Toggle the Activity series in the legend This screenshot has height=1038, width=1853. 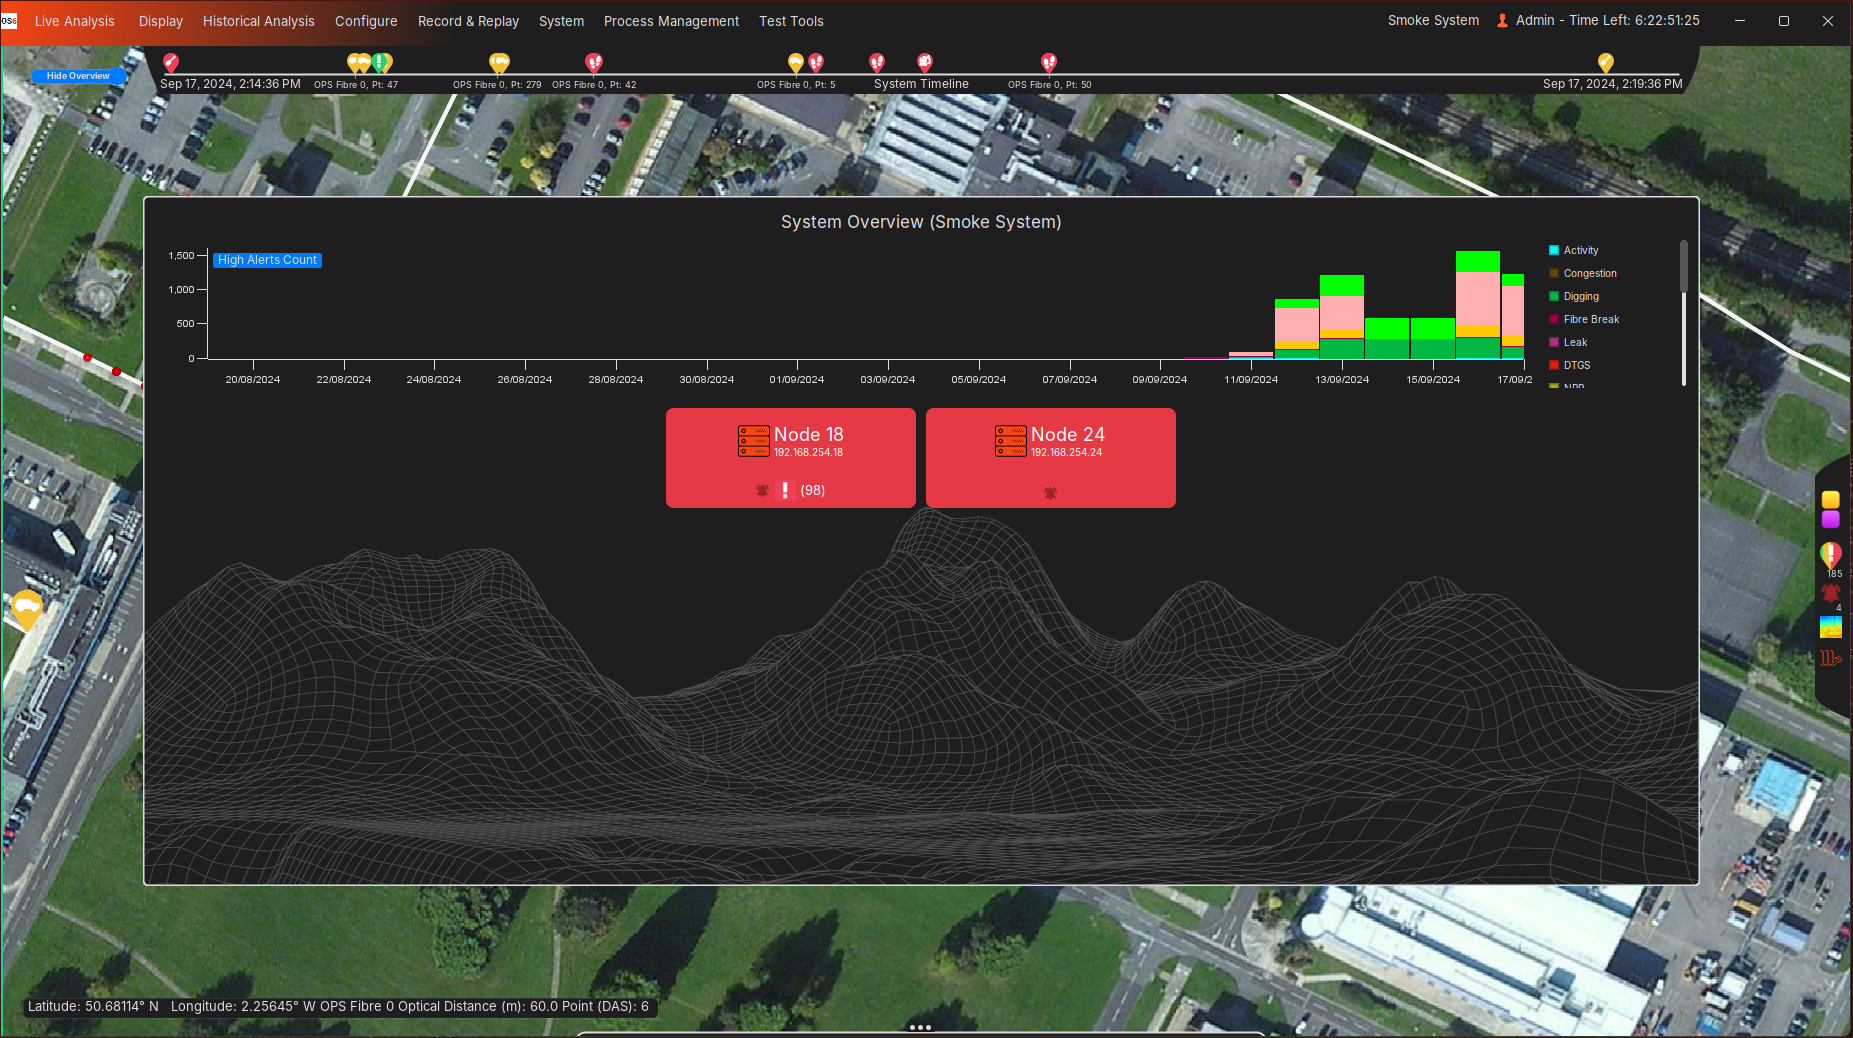point(1580,251)
